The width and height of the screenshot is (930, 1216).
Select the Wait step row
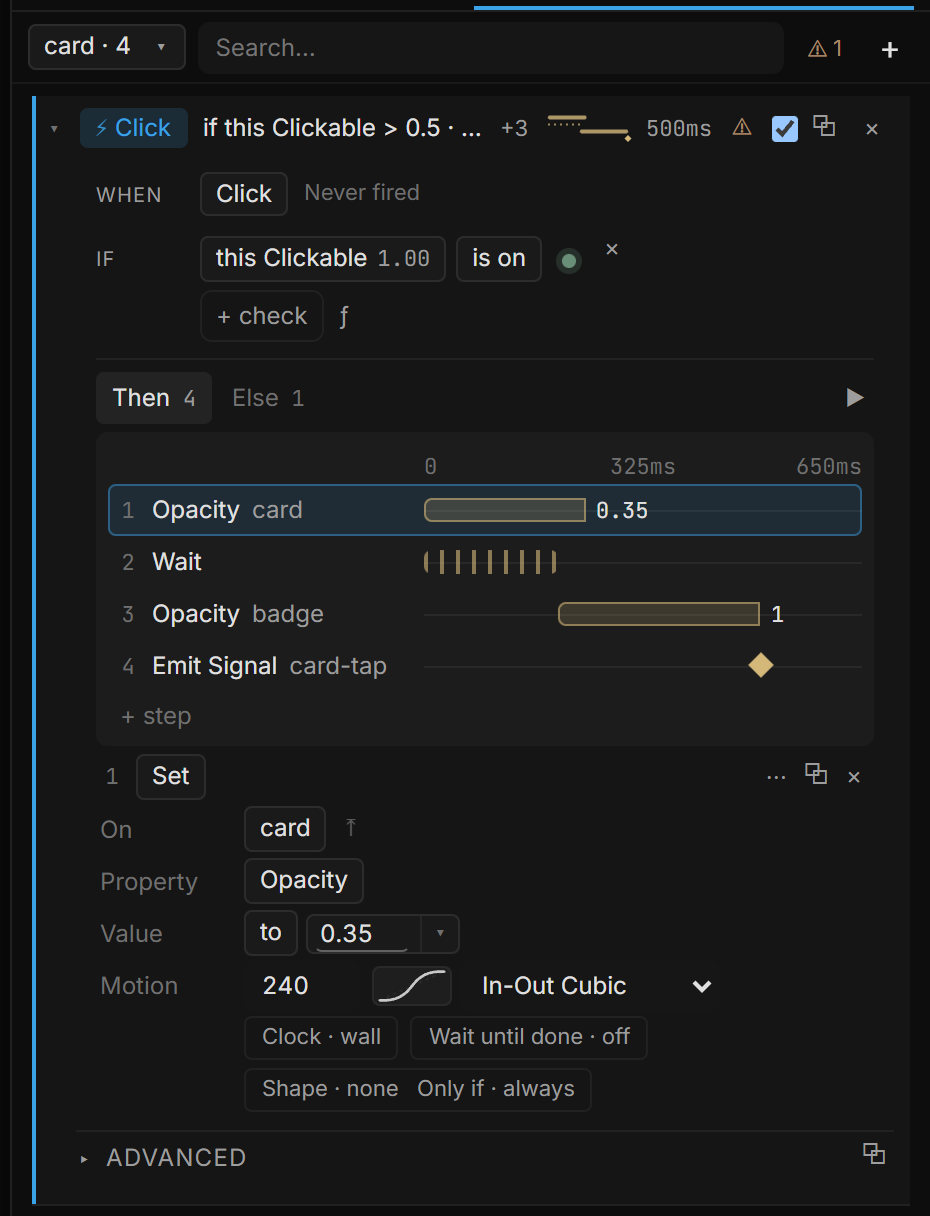[x=485, y=562]
